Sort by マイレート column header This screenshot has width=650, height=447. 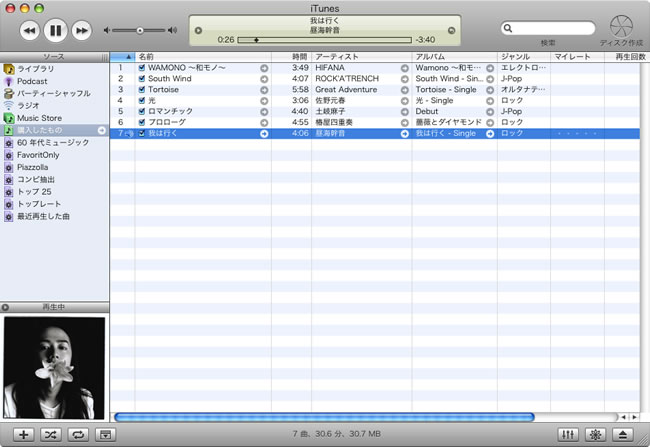tap(577, 57)
